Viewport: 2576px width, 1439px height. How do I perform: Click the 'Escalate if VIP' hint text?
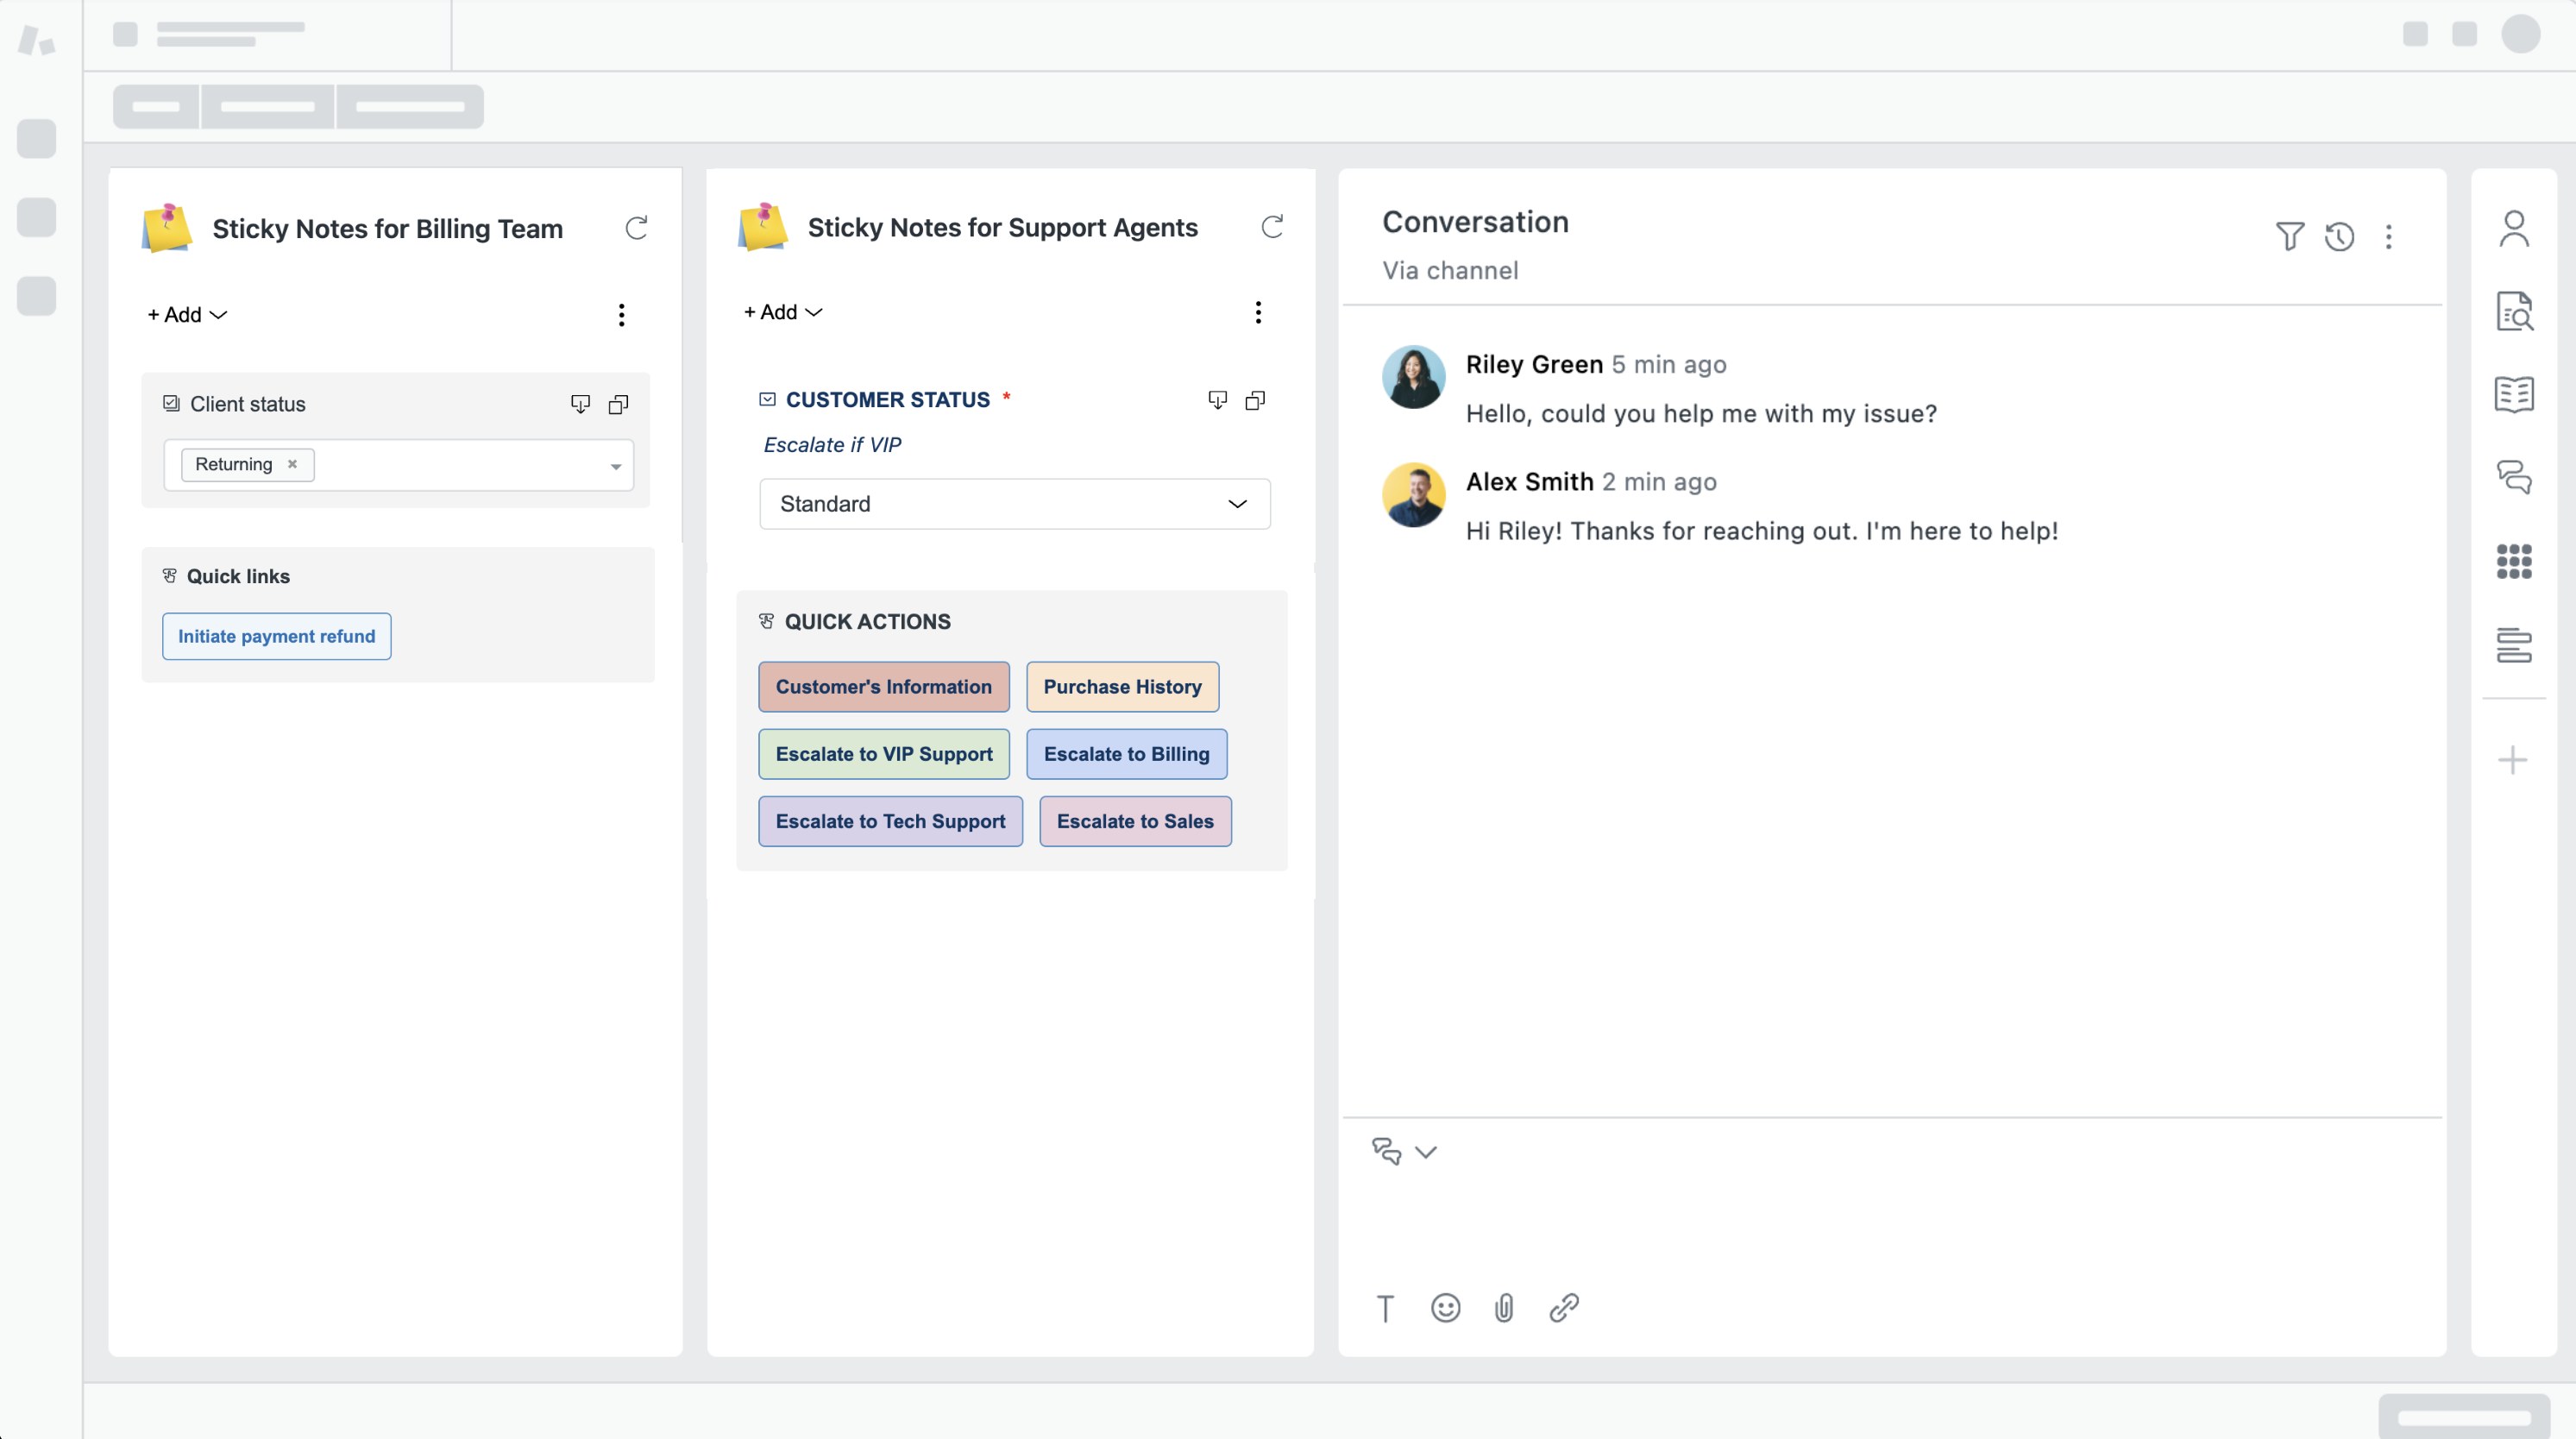[833, 445]
